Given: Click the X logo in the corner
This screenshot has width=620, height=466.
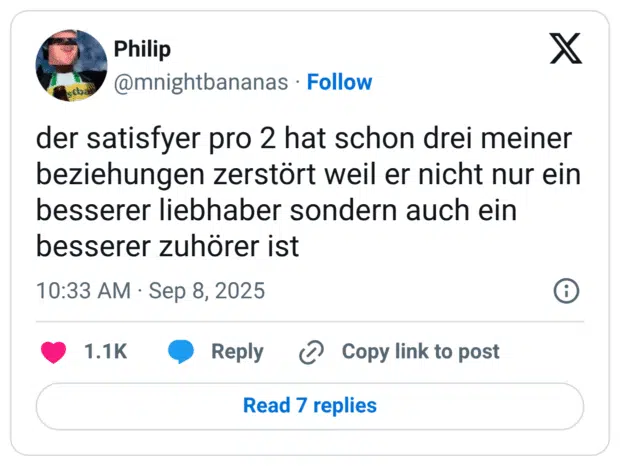Looking at the screenshot, I should 566,48.
